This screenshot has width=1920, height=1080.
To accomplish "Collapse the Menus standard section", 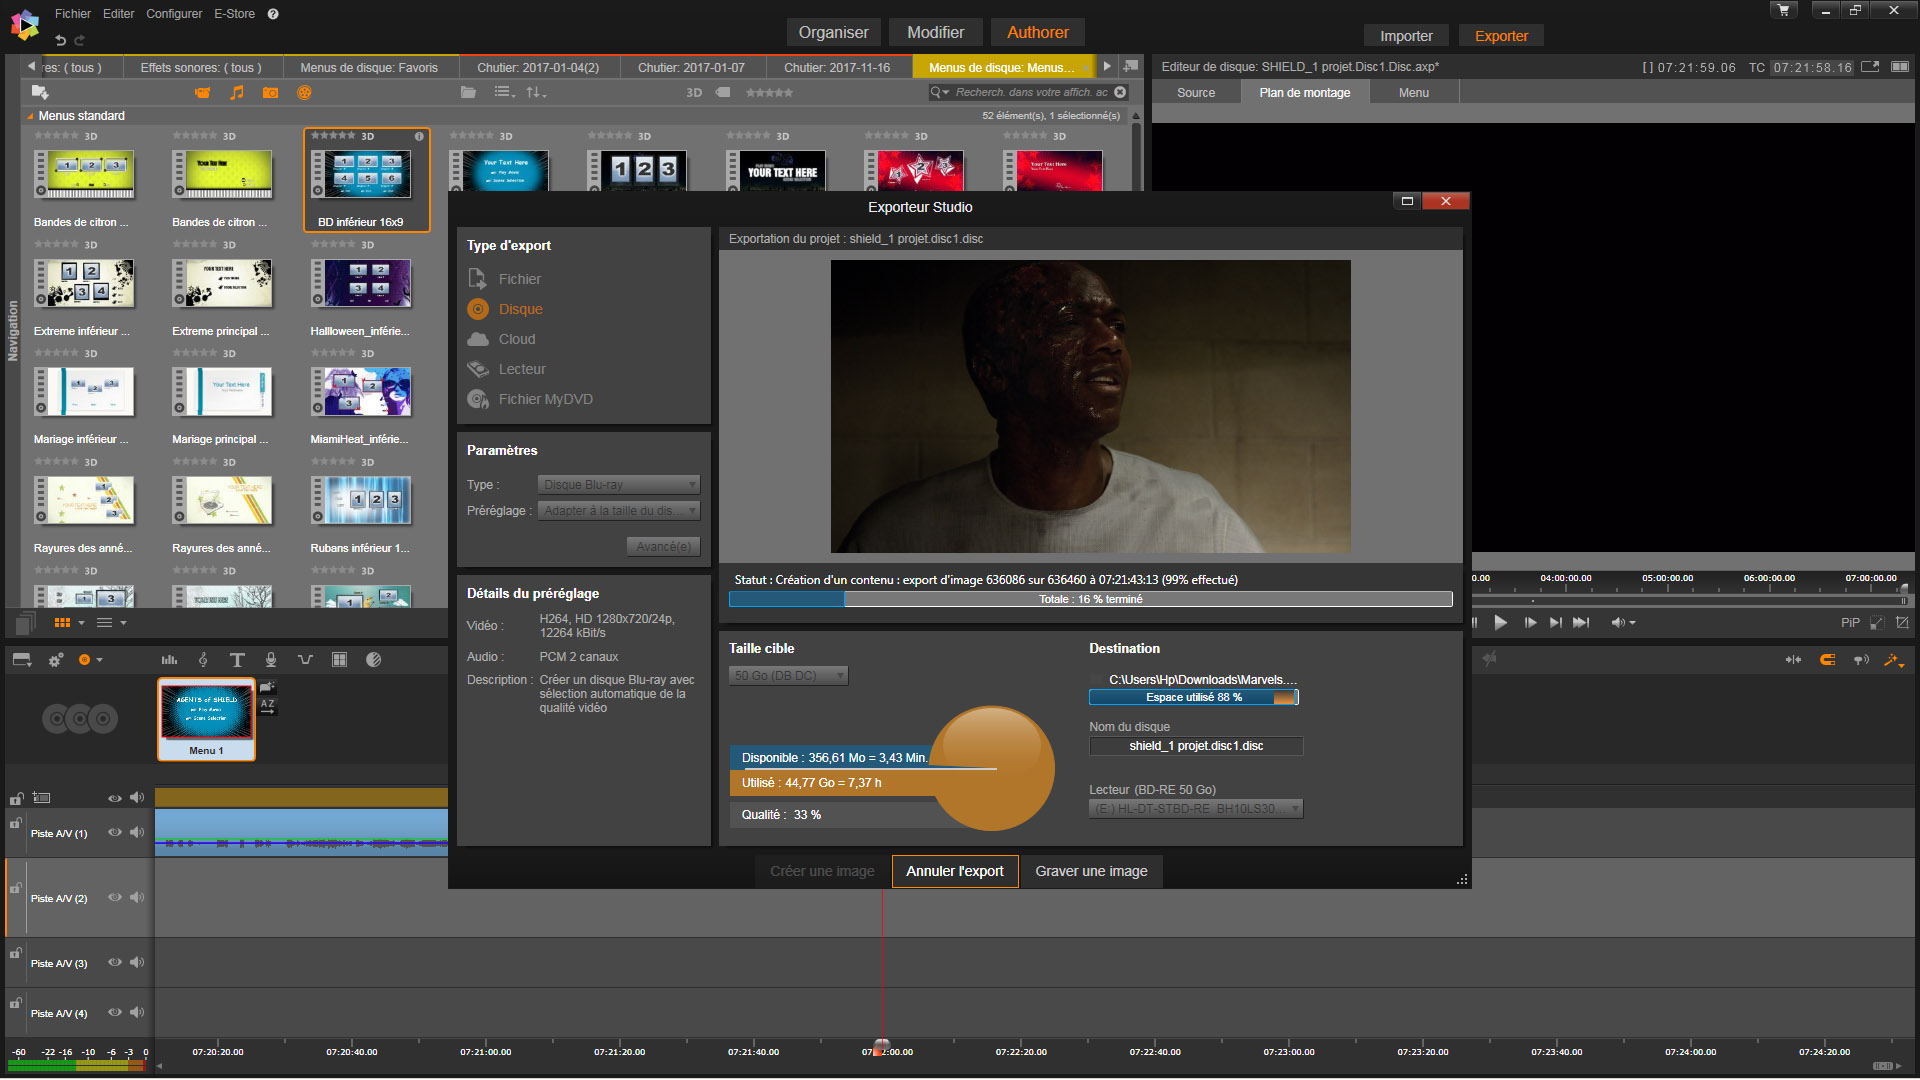I will [x=30, y=116].
